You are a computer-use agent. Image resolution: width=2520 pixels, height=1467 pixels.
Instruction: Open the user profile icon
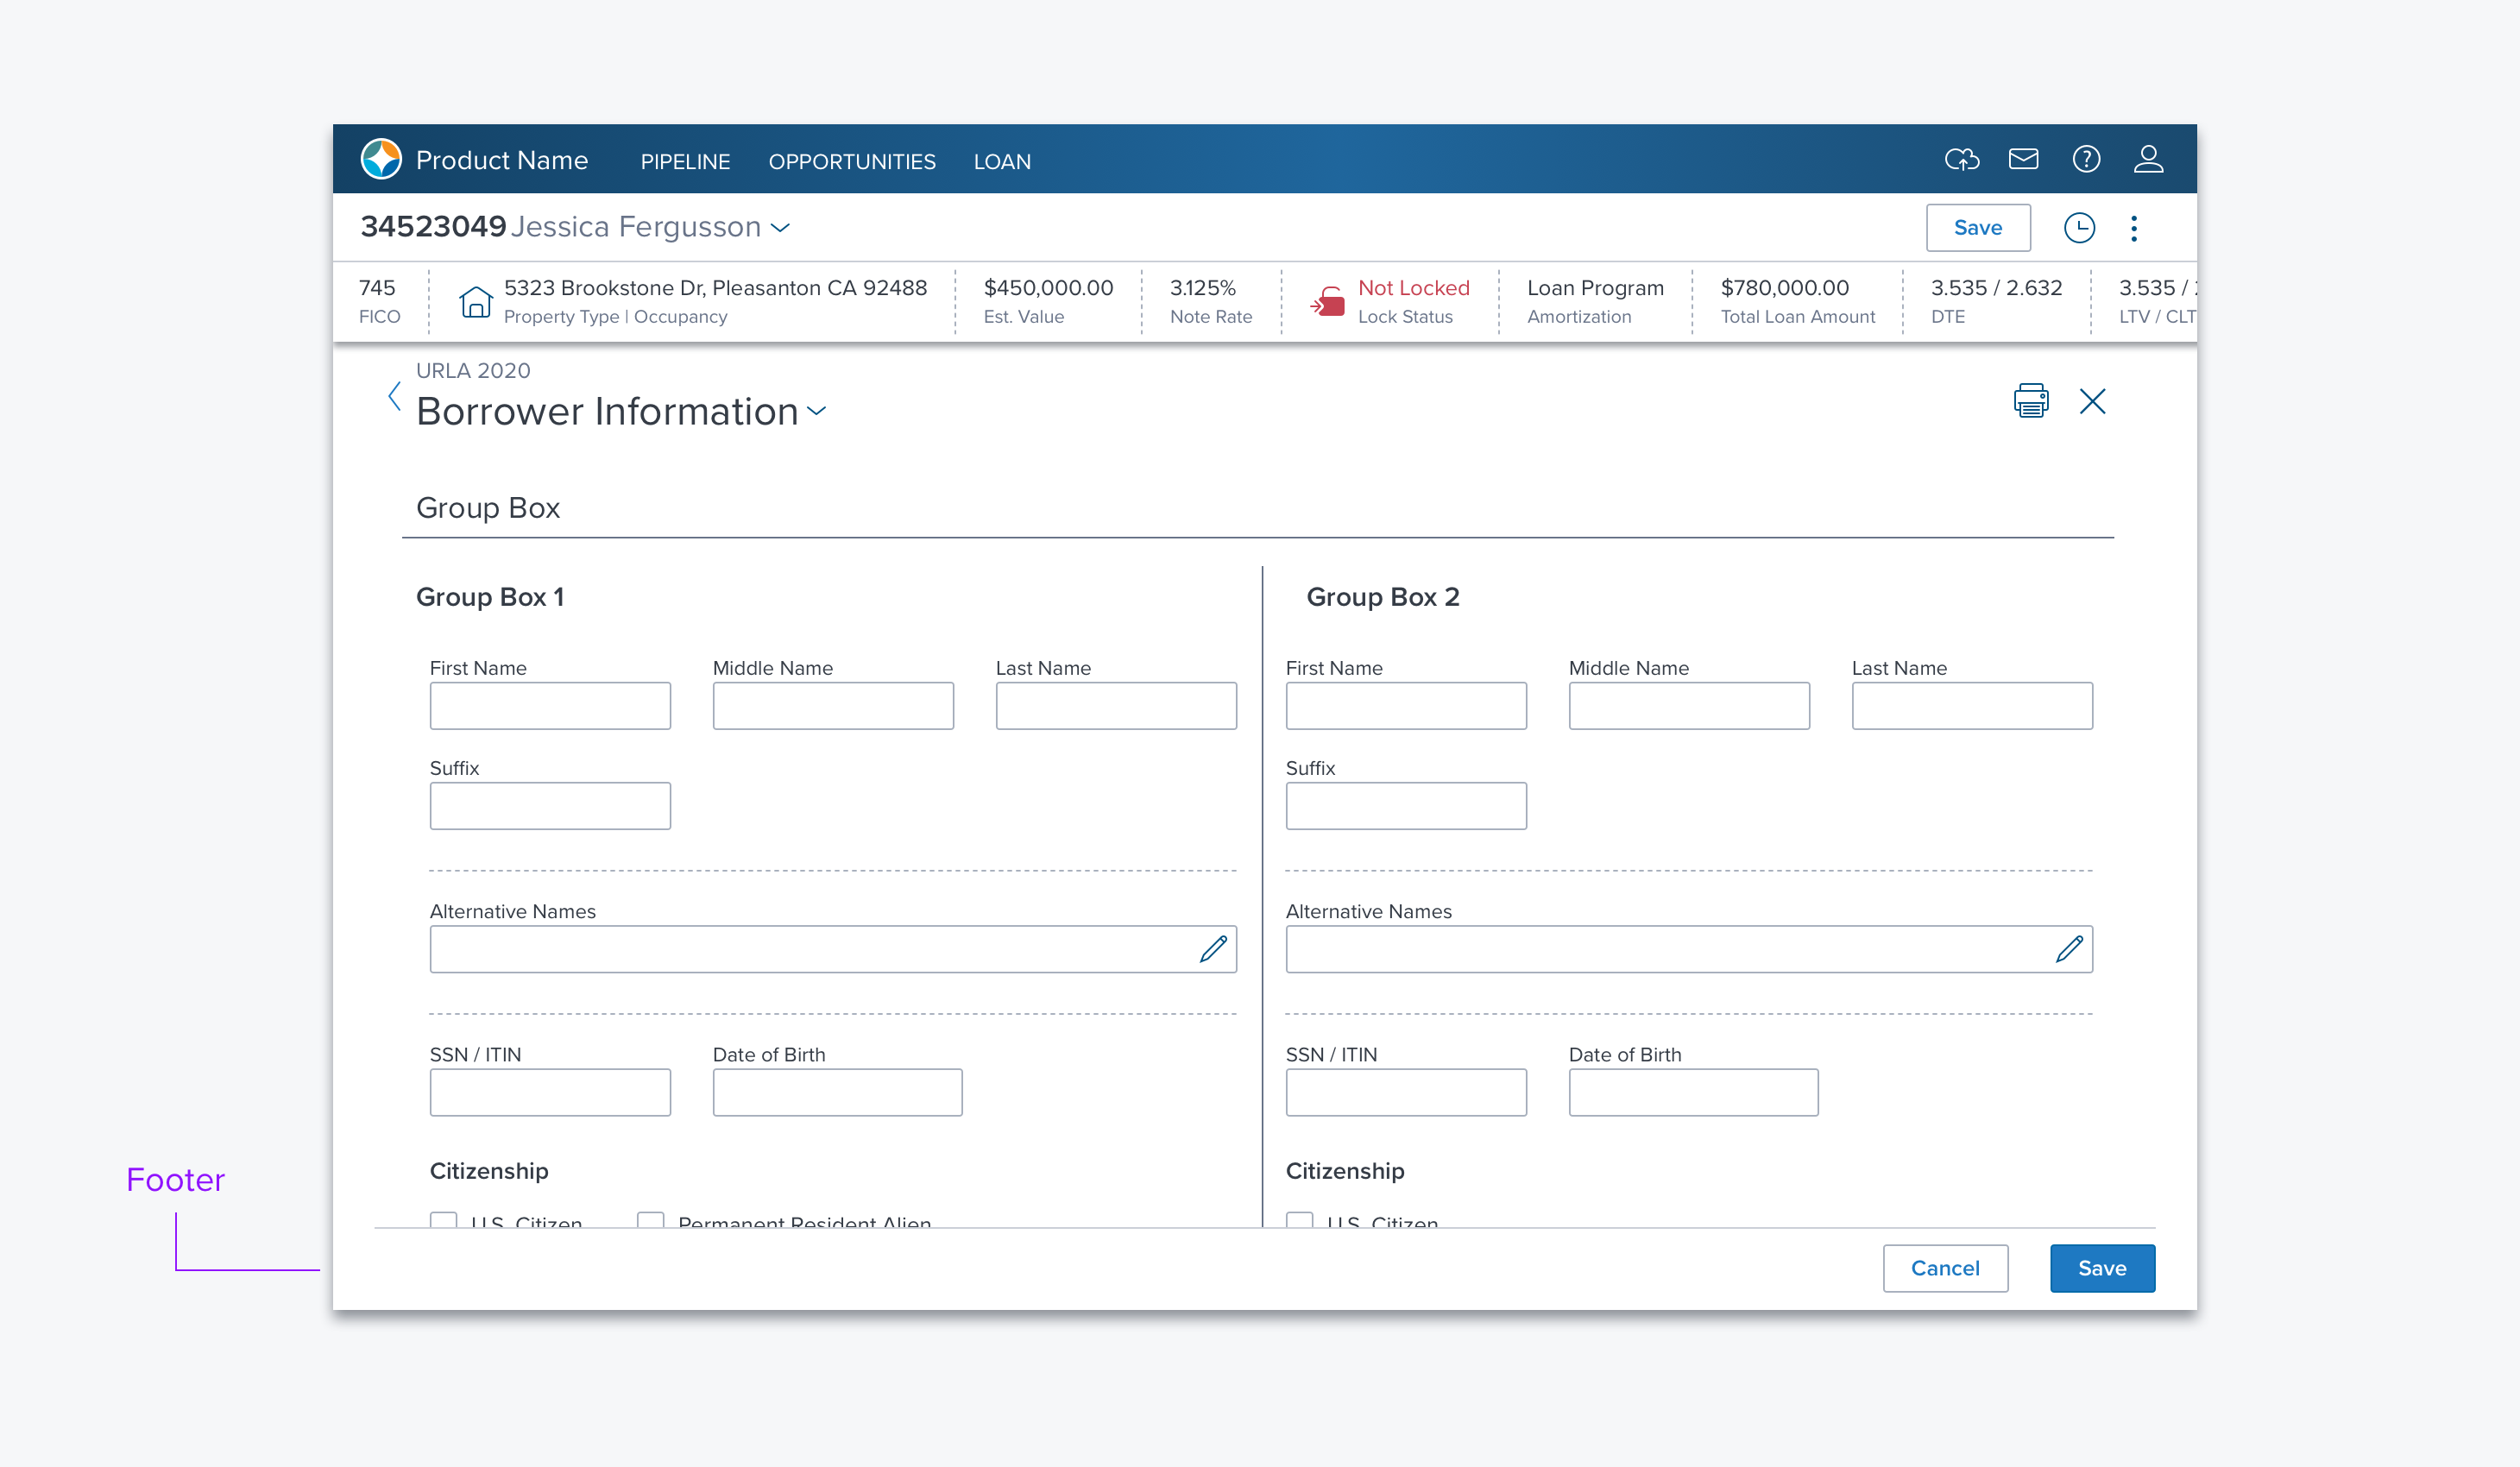2148,159
